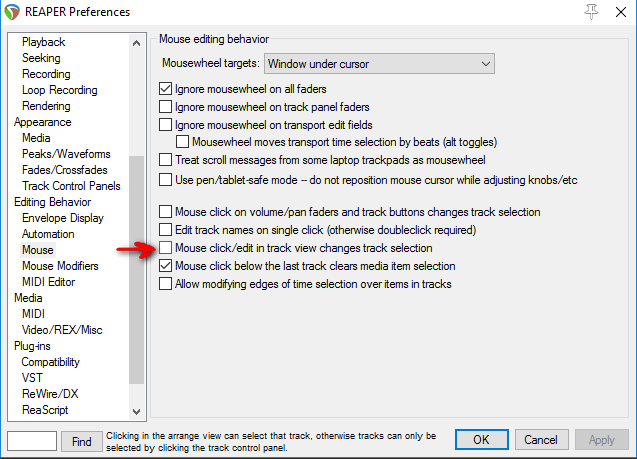The width and height of the screenshot is (637, 459).
Task: Select Editing Behavior category
Action: [52, 202]
